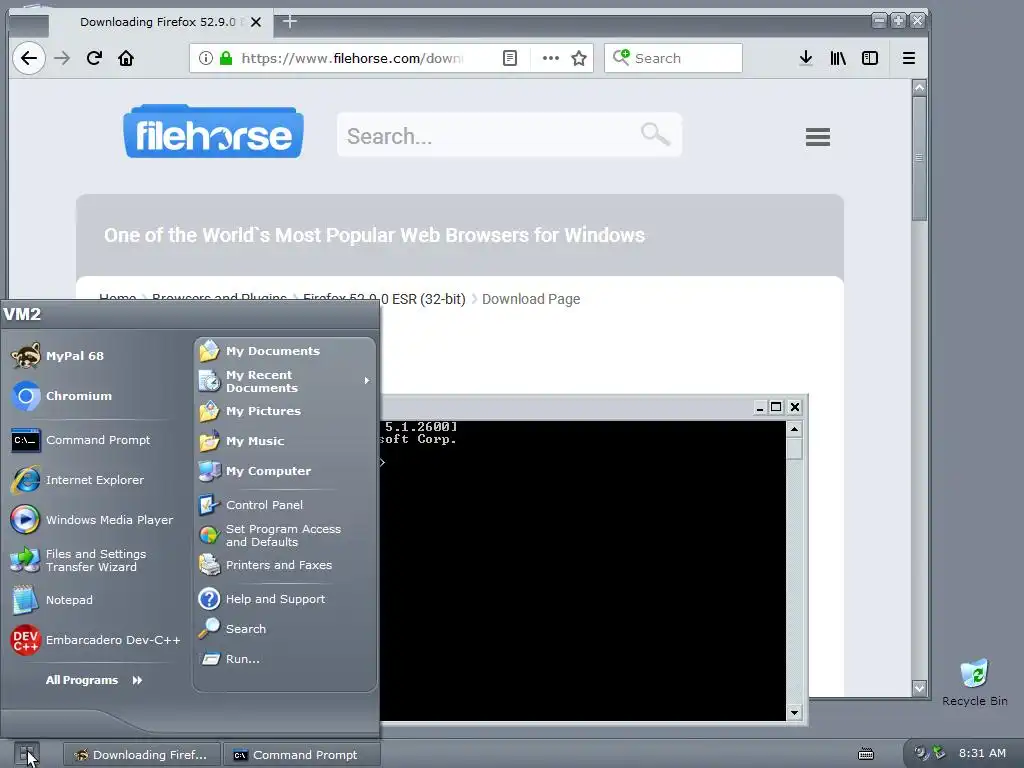1024x768 pixels.
Task: Click the FileHorse logo
Action: [214, 131]
